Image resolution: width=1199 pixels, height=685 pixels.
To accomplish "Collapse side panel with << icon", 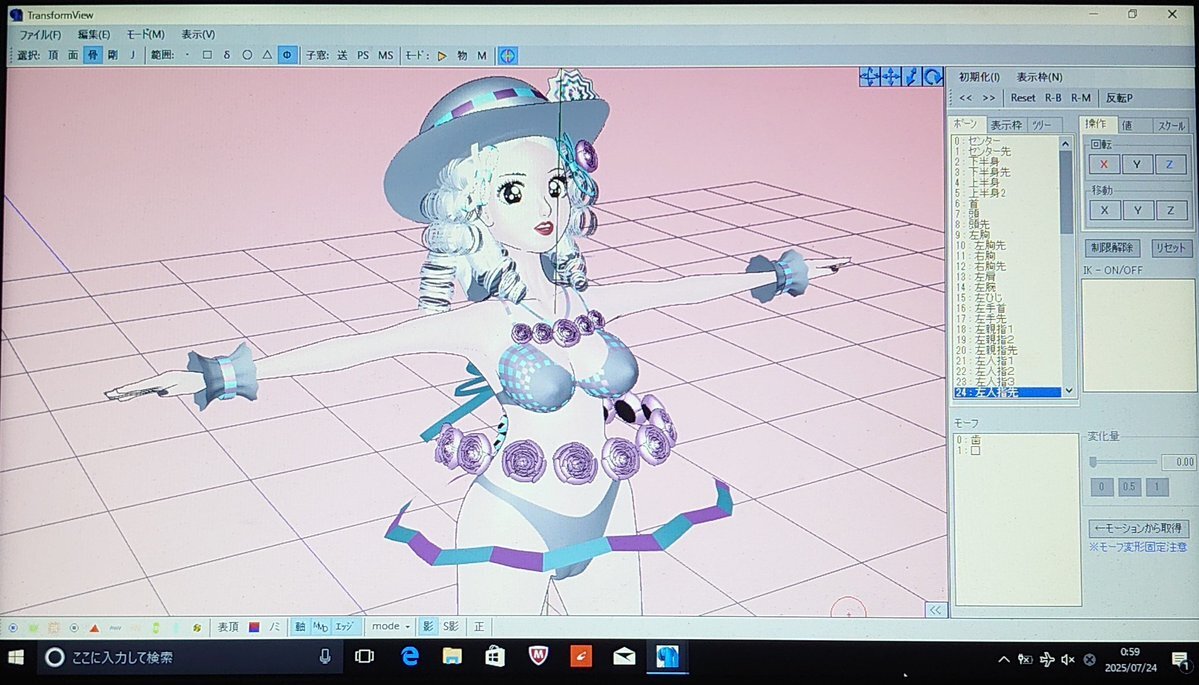I will [935, 609].
